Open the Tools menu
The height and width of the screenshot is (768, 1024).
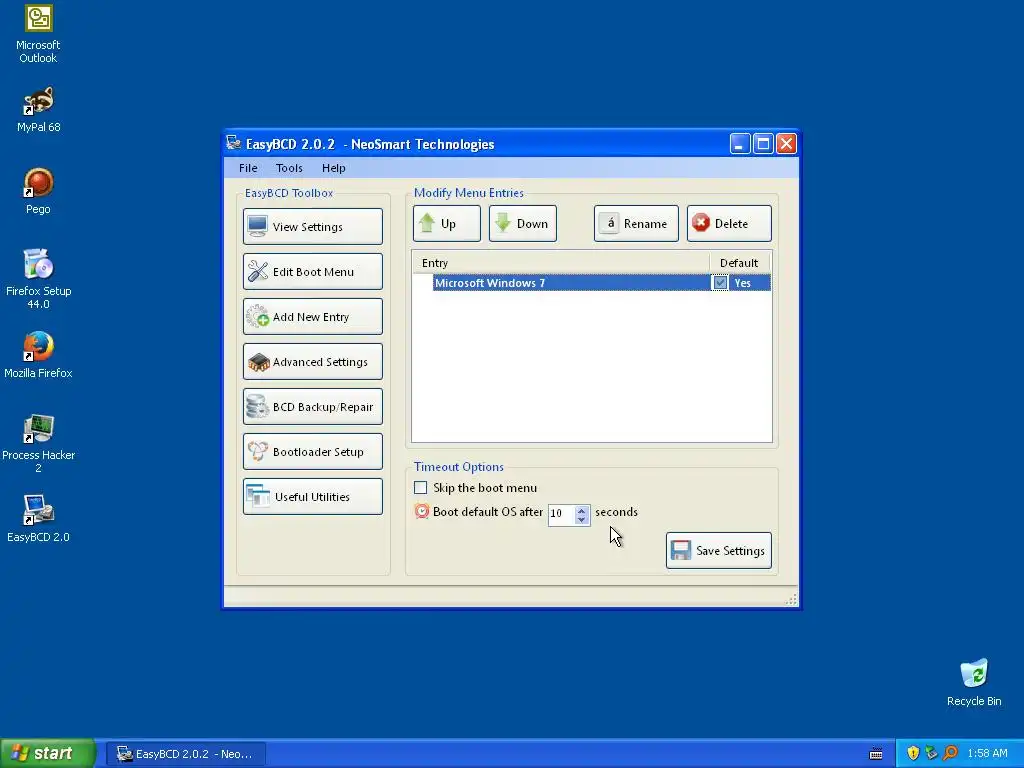[x=289, y=168]
